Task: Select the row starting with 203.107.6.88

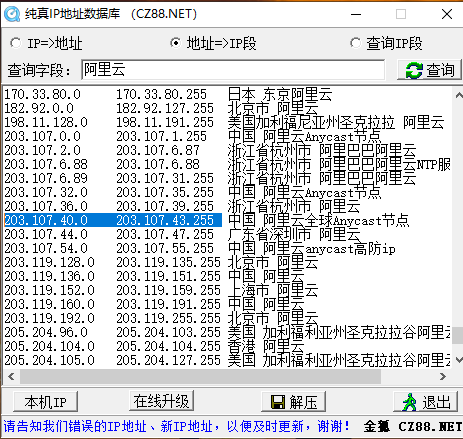Action: pos(227,164)
